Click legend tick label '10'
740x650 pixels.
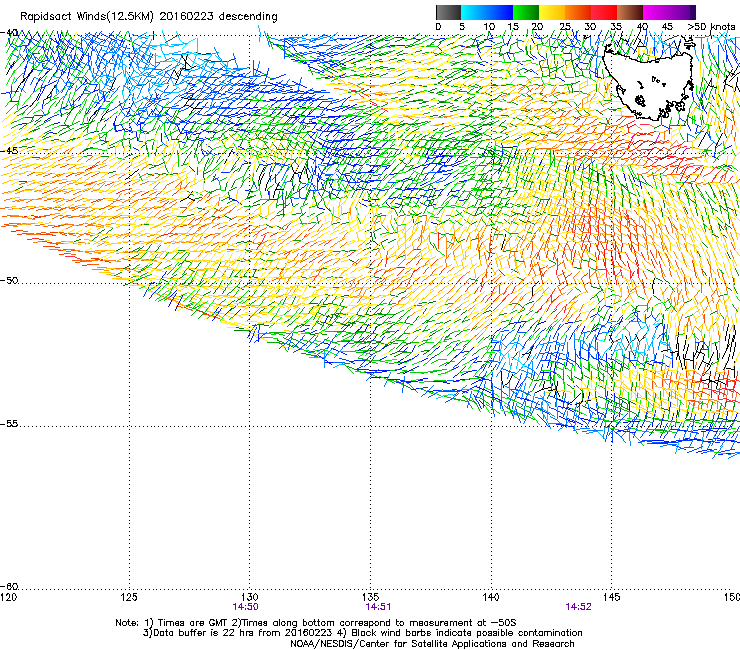[x=489, y=27]
